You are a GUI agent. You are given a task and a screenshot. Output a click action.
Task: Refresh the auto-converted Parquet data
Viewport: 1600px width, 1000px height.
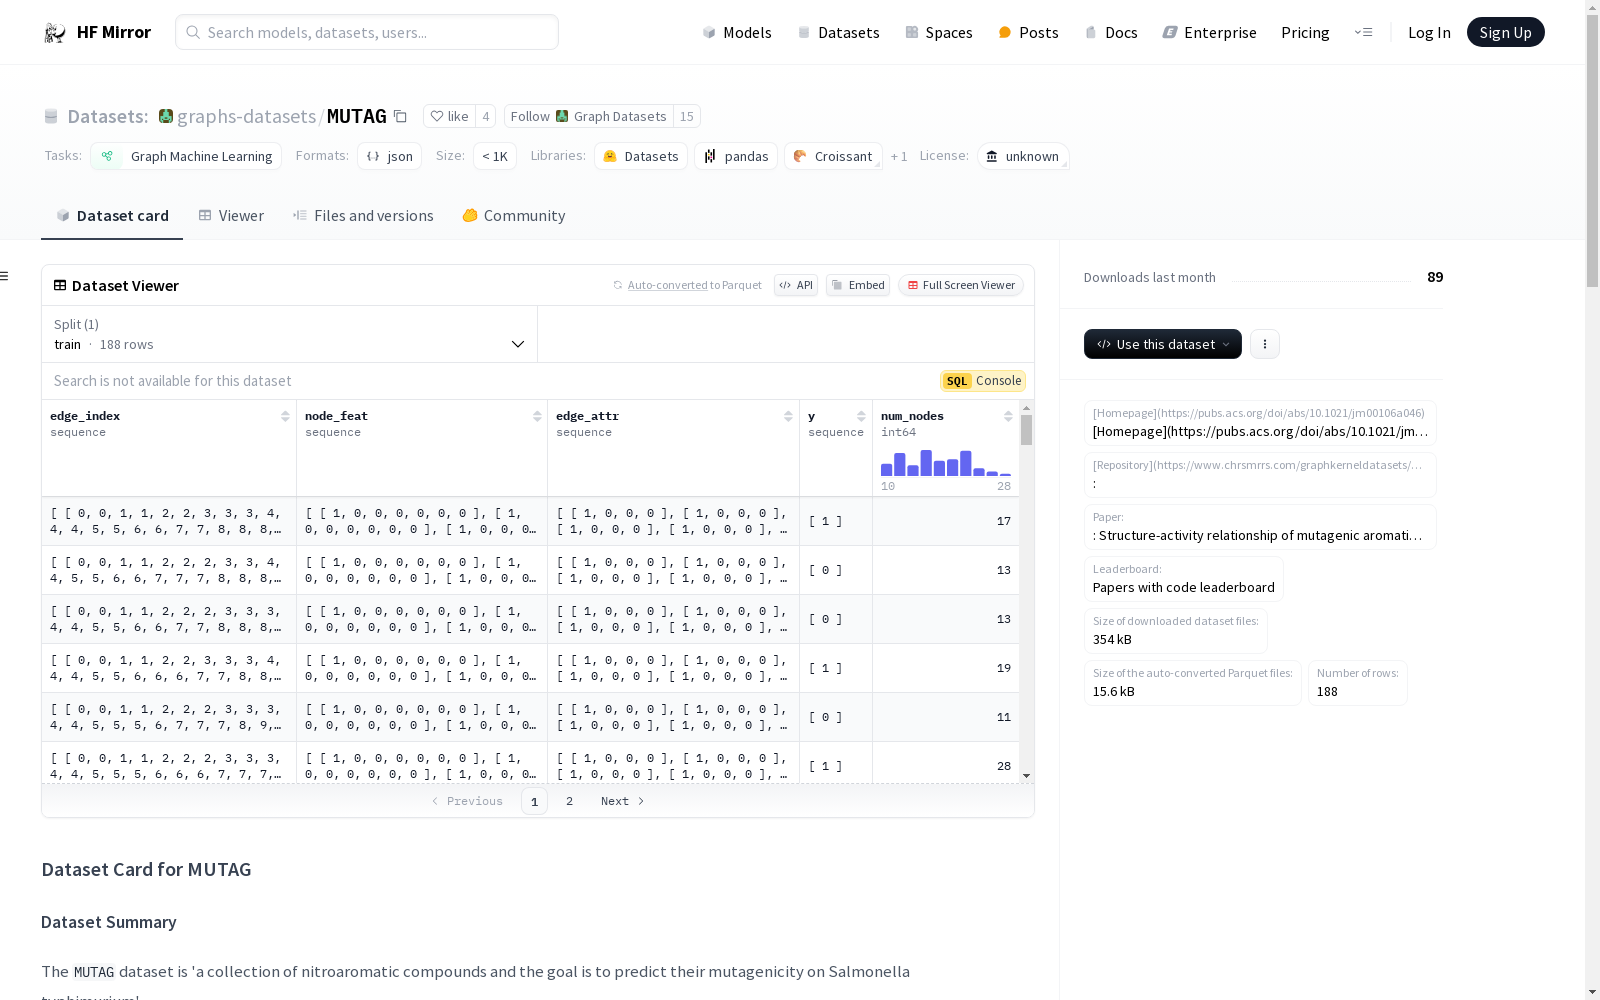(616, 285)
